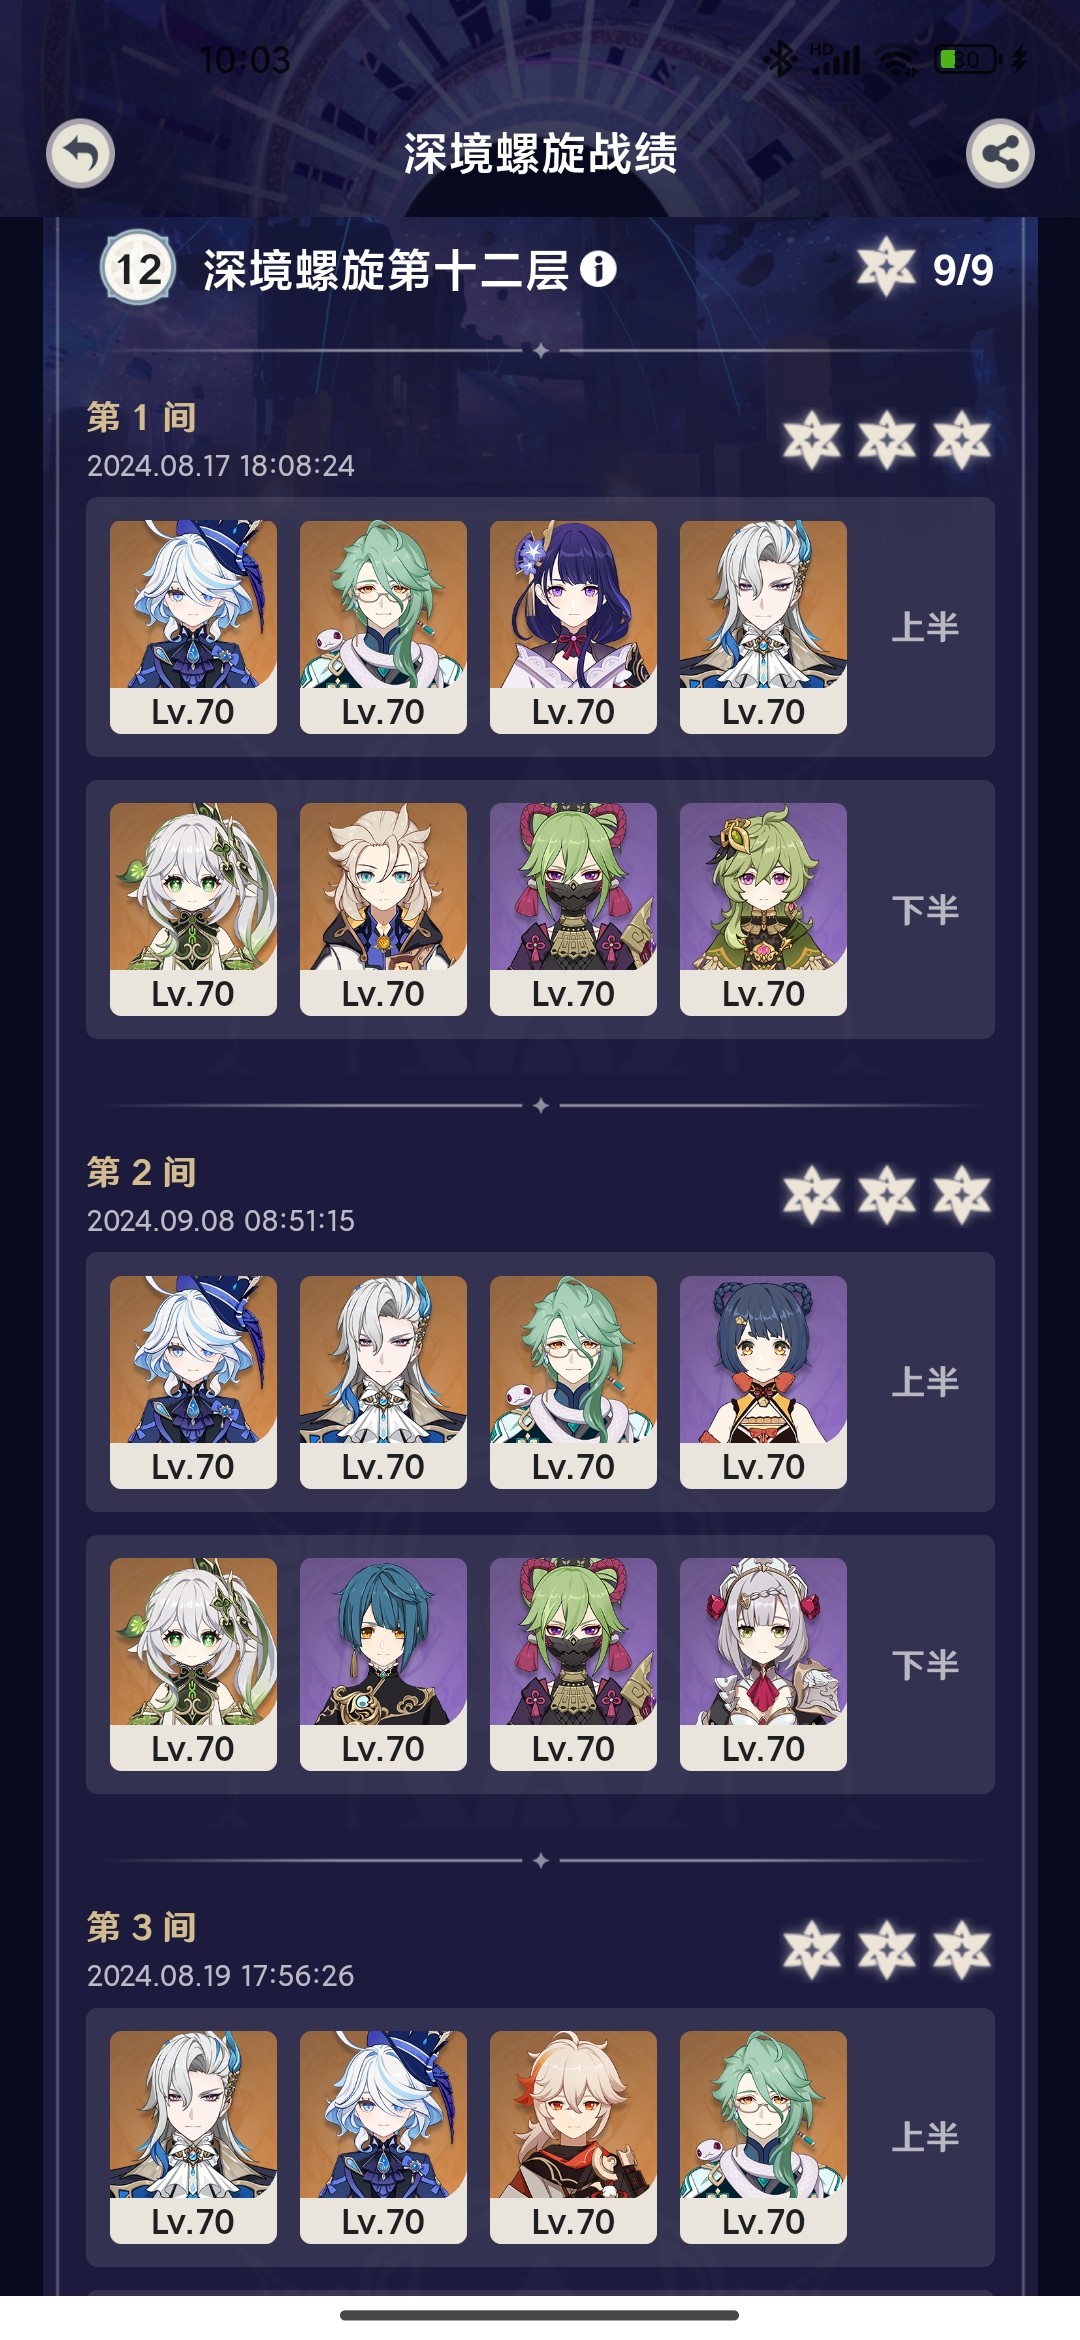Select Kazuha portrait in Chamber 3 first half
Image resolution: width=1080 pixels, height=2340 pixels.
tap(573, 2137)
